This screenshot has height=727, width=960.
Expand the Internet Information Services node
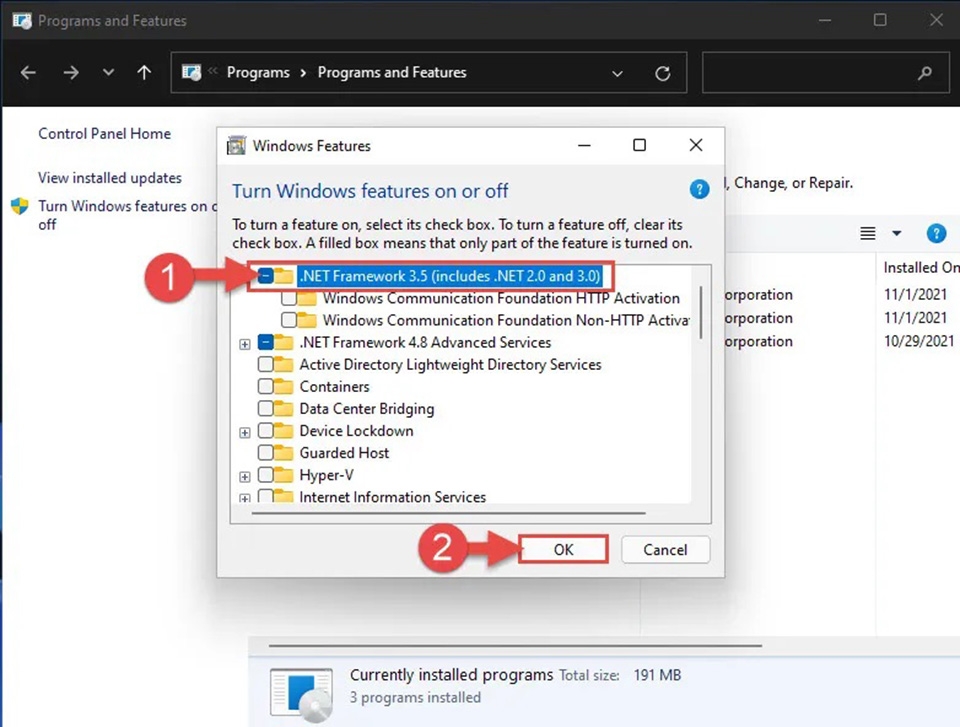(x=245, y=497)
